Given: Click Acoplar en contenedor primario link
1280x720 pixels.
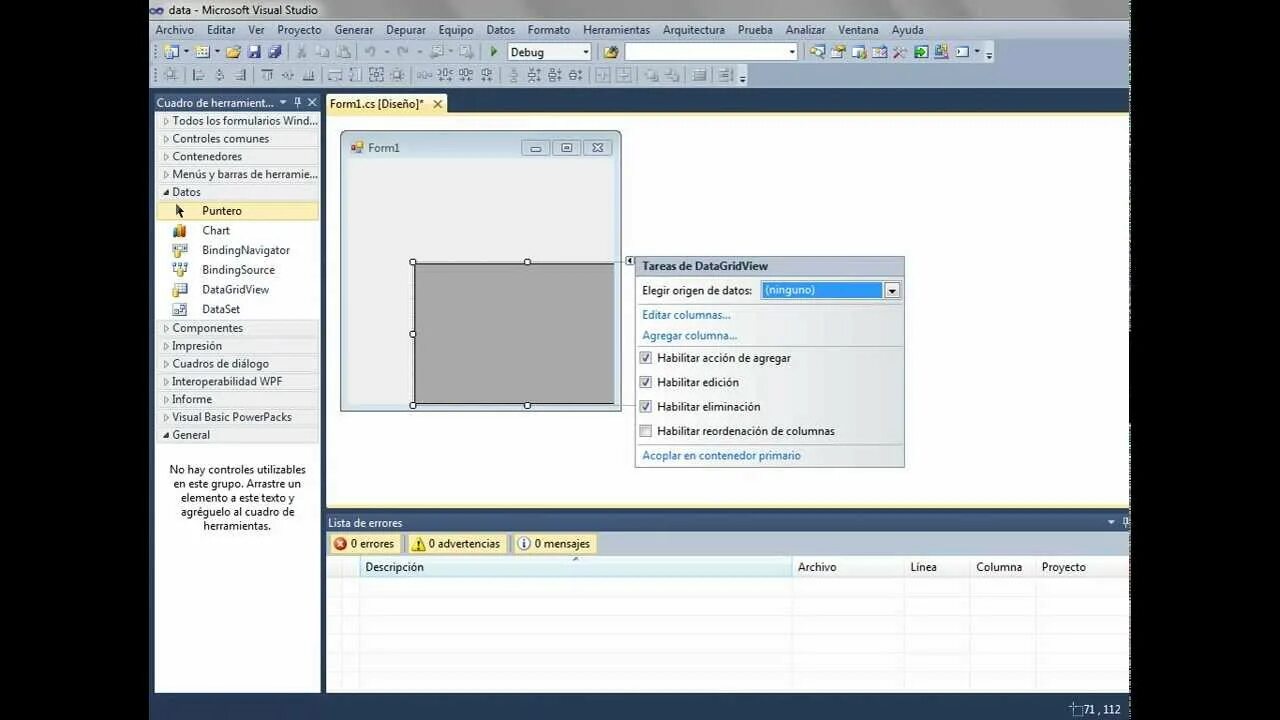Looking at the screenshot, I should click(721, 456).
